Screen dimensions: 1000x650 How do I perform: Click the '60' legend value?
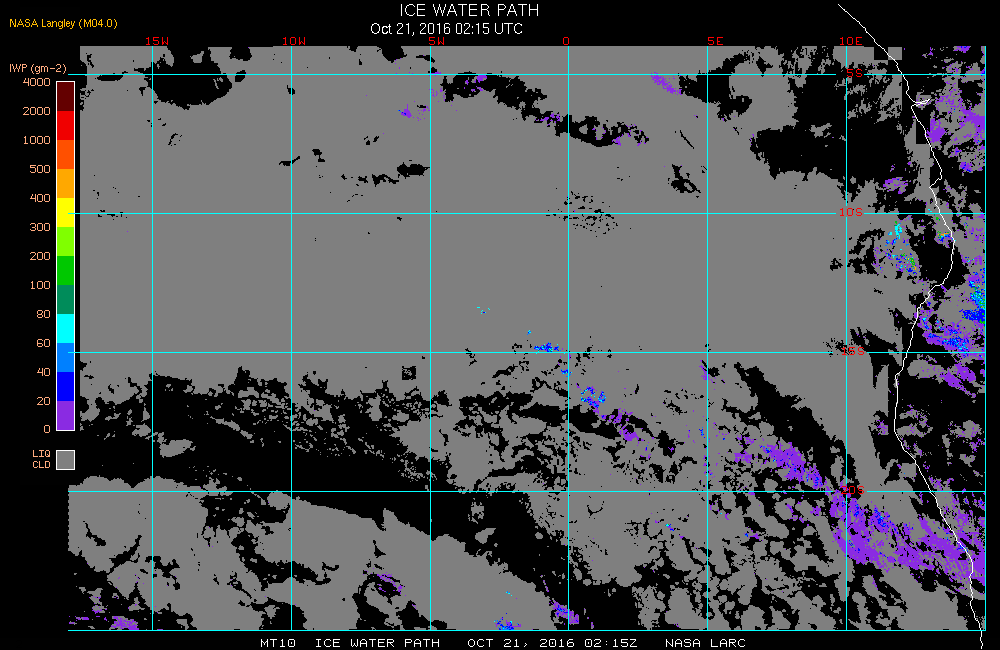click(x=43, y=343)
